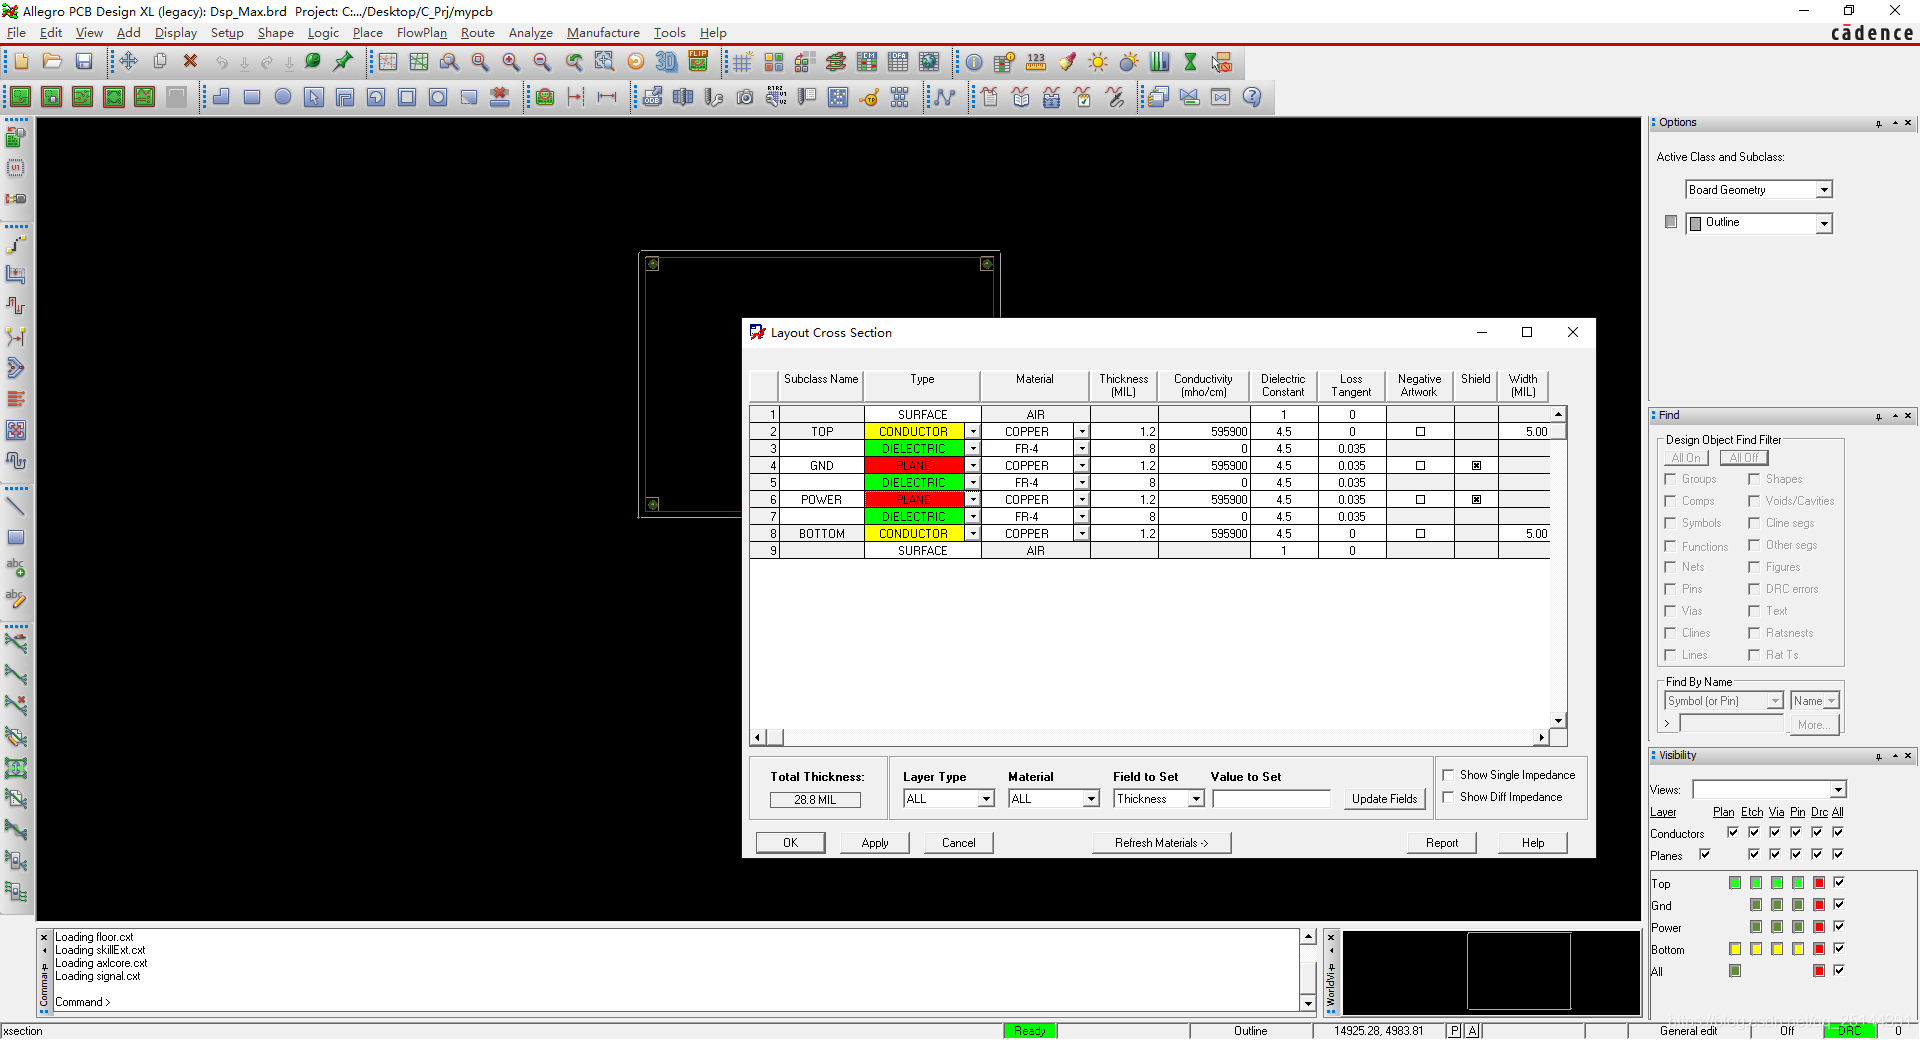The height and width of the screenshot is (1040, 1920).
Task: Click Bottom layer Etch yellow swatch
Action: tap(1756, 948)
